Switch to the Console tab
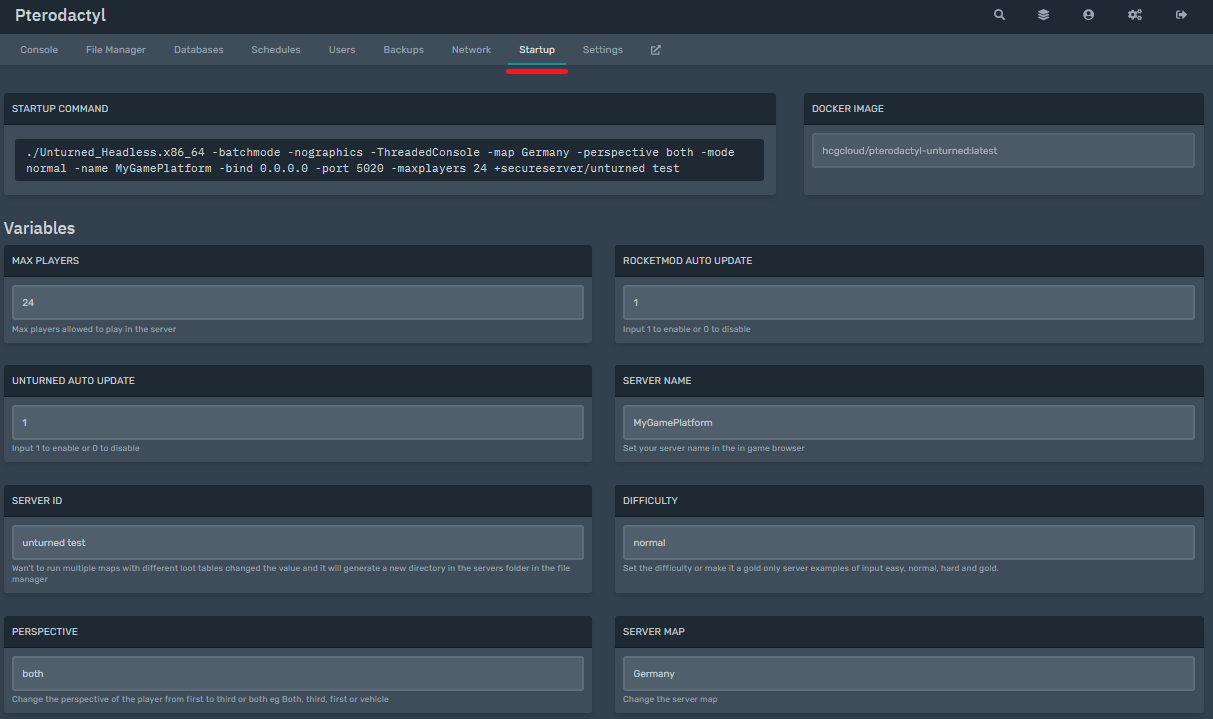The width and height of the screenshot is (1213, 719). (x=39, y=50)
